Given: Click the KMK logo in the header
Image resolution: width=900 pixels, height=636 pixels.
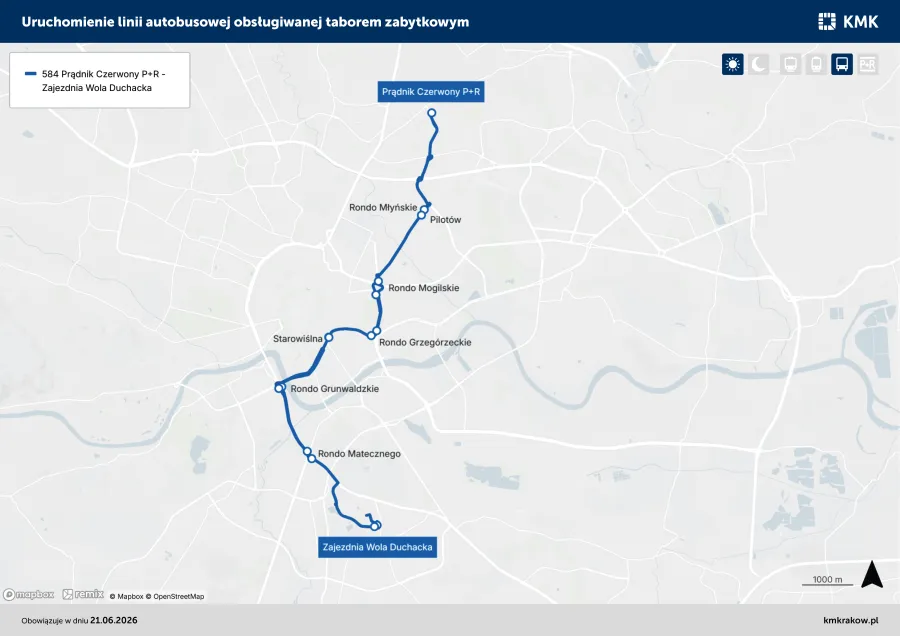Looking at the screenshot, I should click(x=848, y=22).
